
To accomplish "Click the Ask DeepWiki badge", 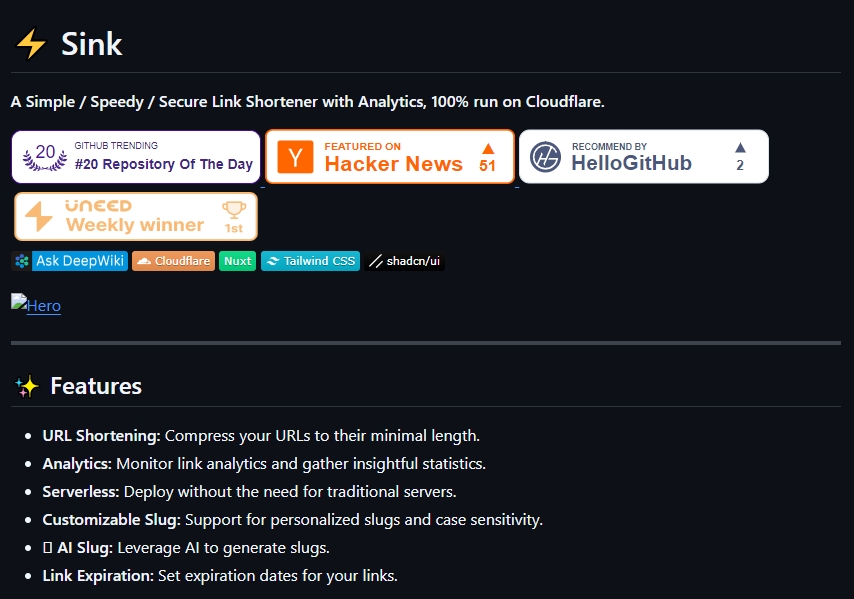I will tap(70, 261).
